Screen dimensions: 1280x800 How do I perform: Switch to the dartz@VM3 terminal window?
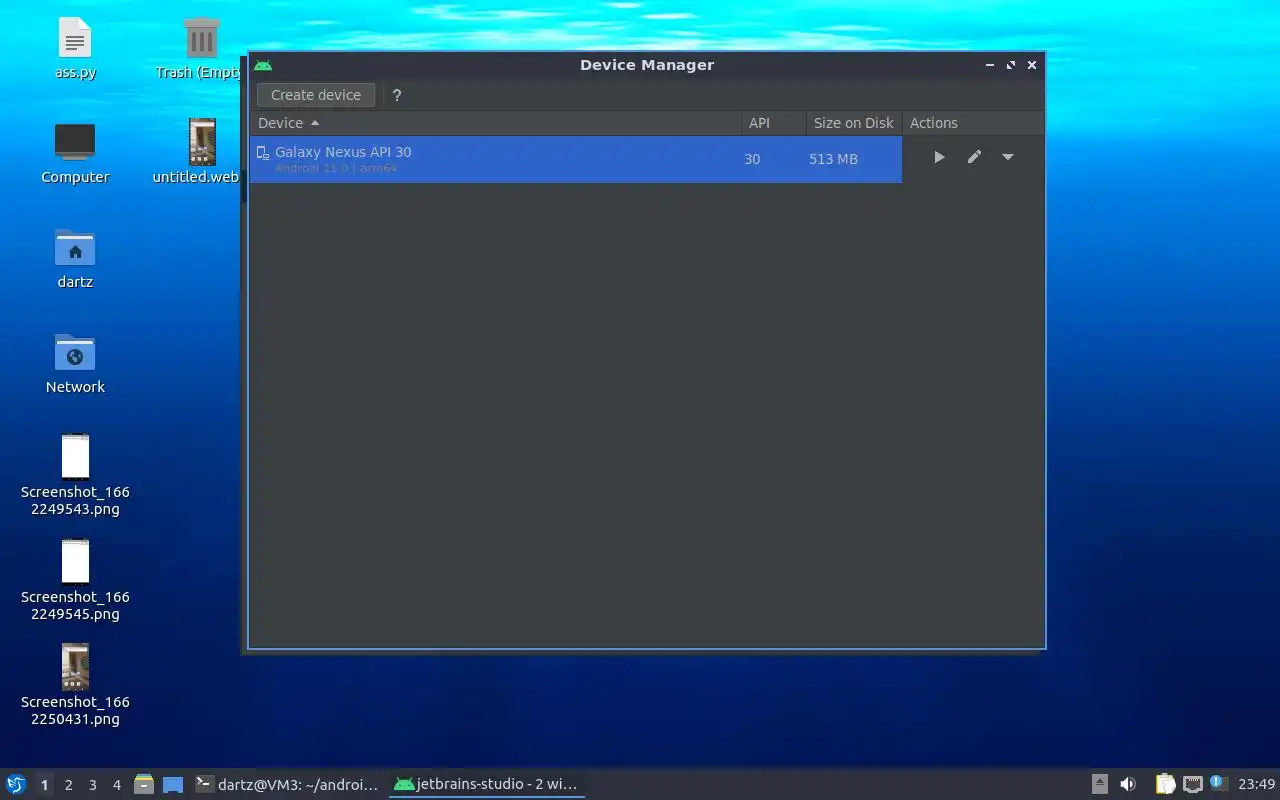tap(288, 784)
